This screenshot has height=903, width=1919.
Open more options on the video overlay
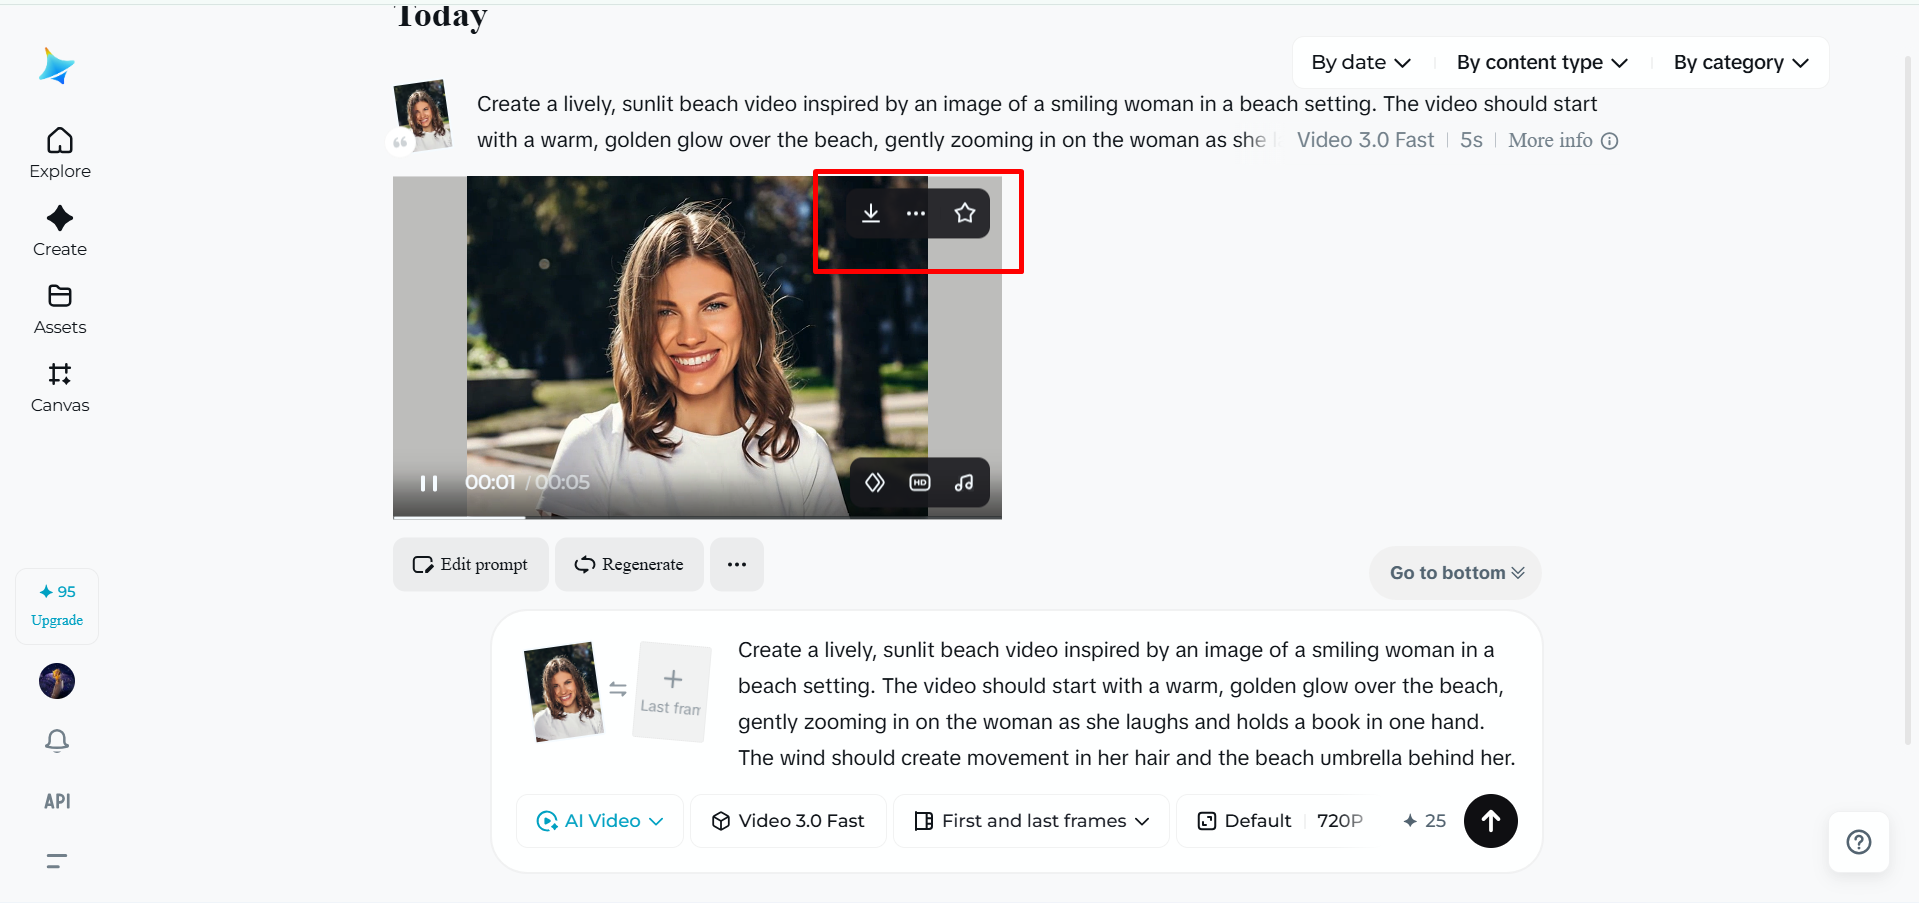(x=915, y=213)
